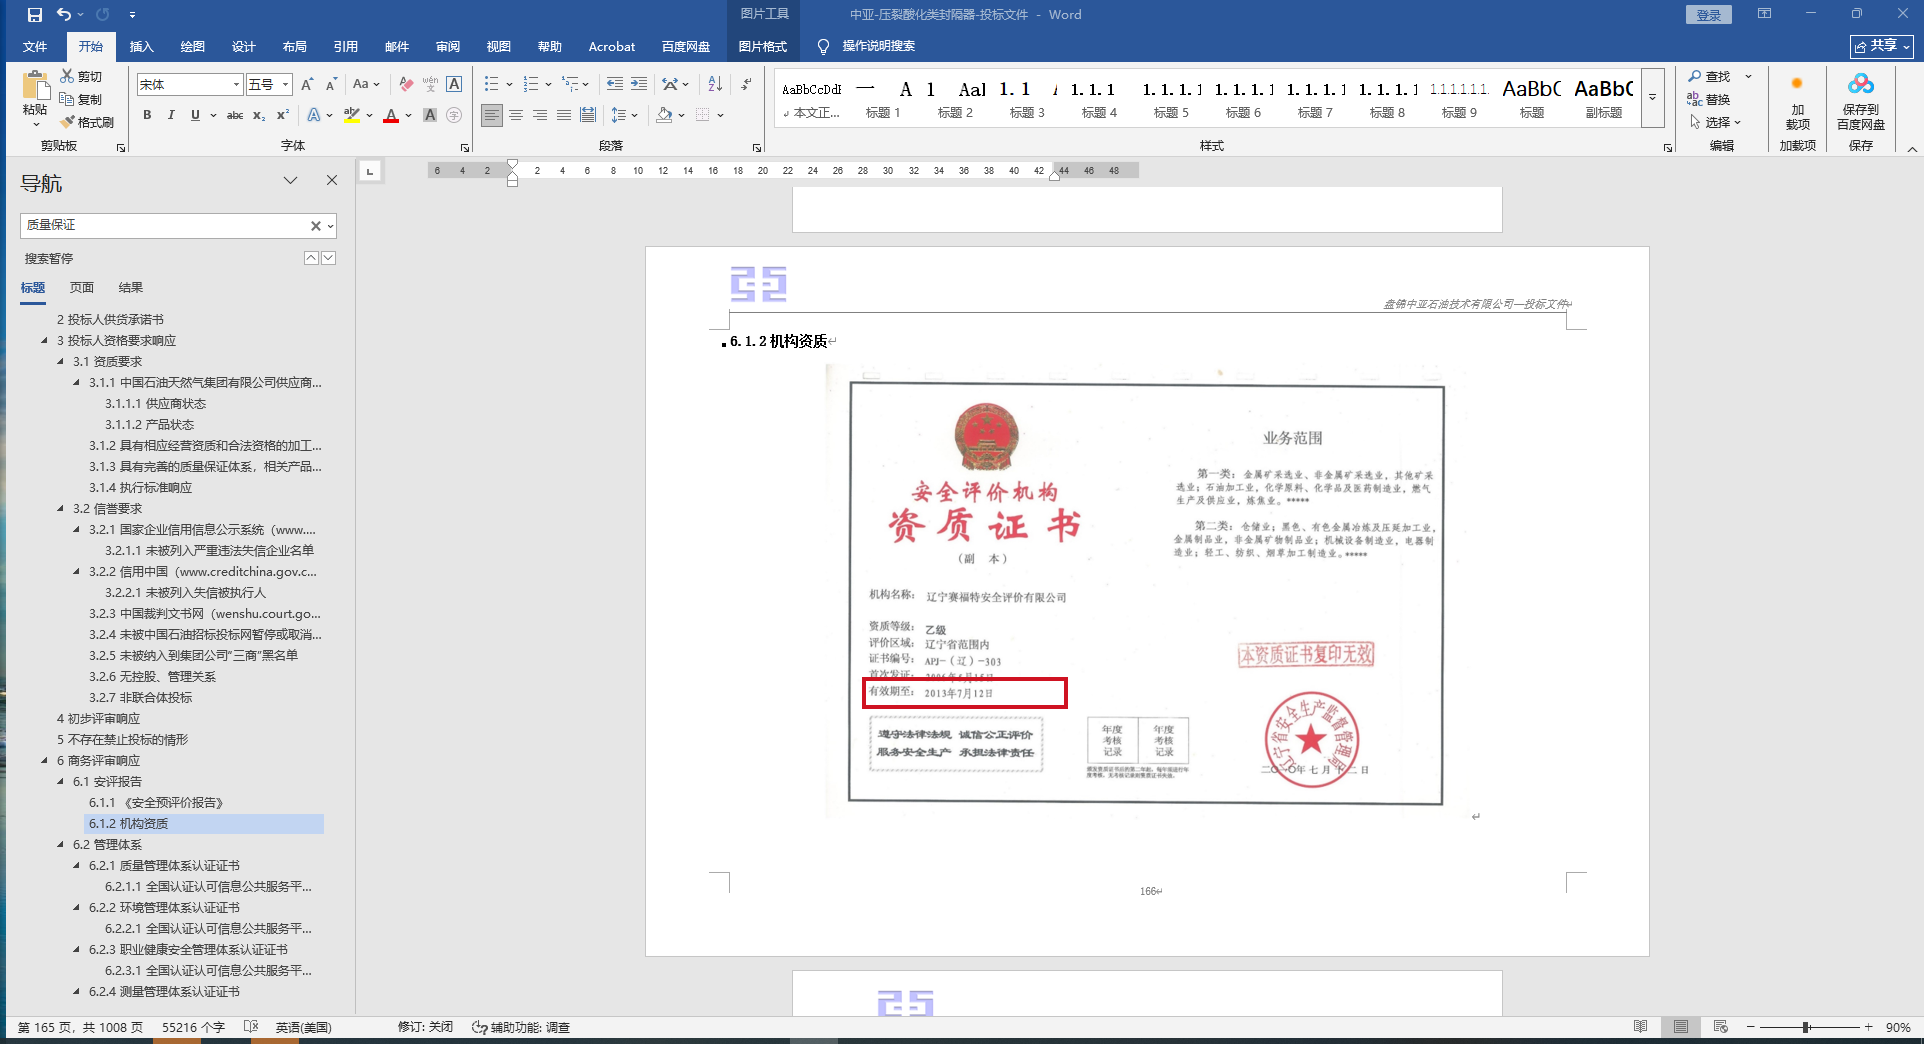Apply strikethrough (abc) formatting
Screen dimensions: 1924x1044
pos(235,115)
